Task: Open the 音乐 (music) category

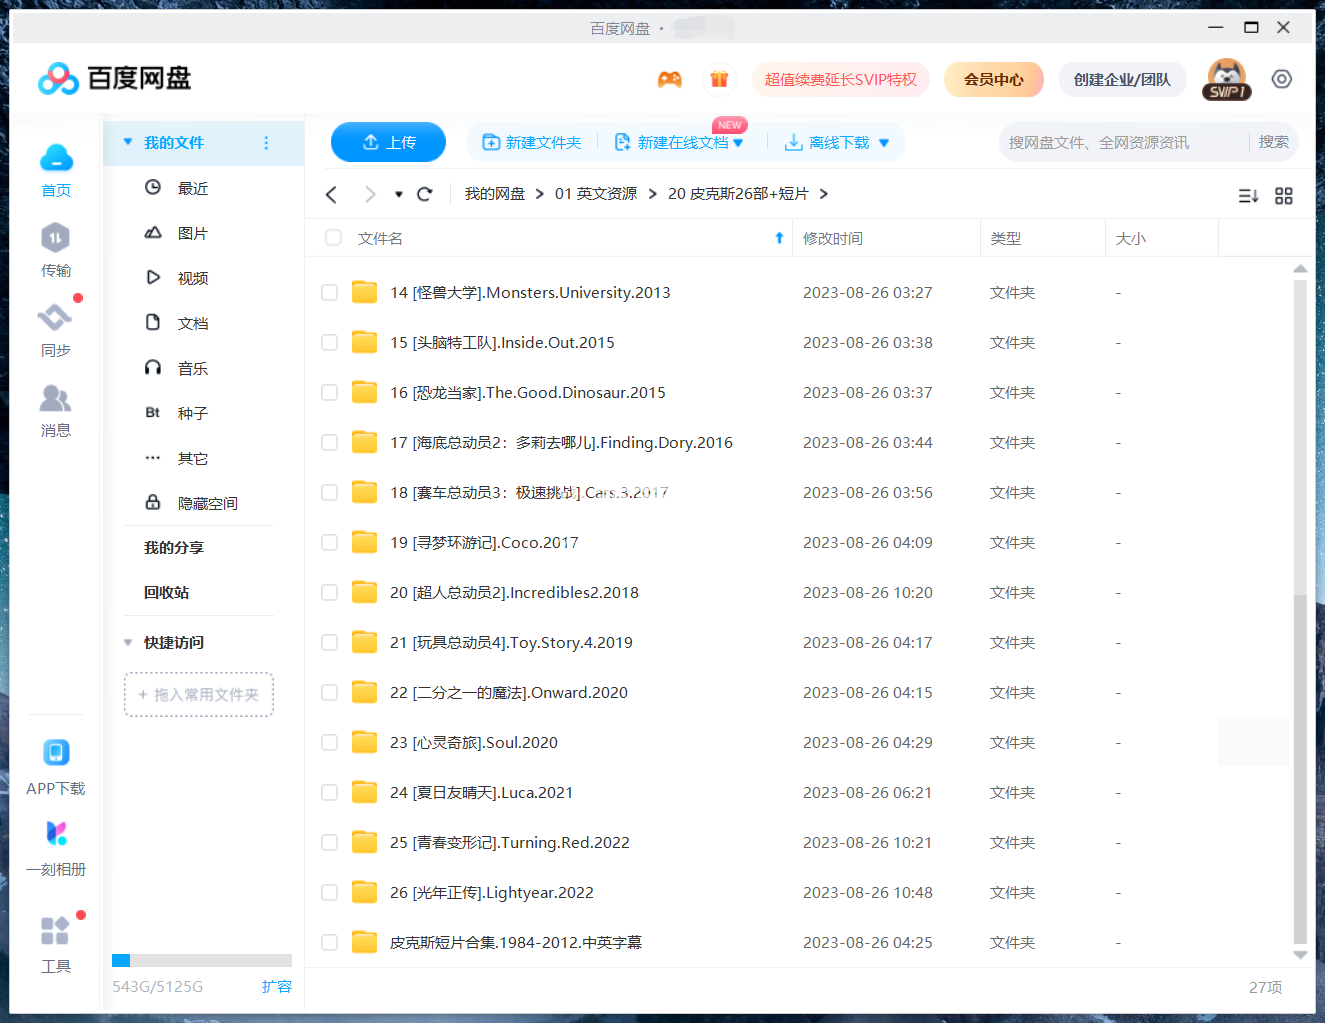Action: coord(192,367)
